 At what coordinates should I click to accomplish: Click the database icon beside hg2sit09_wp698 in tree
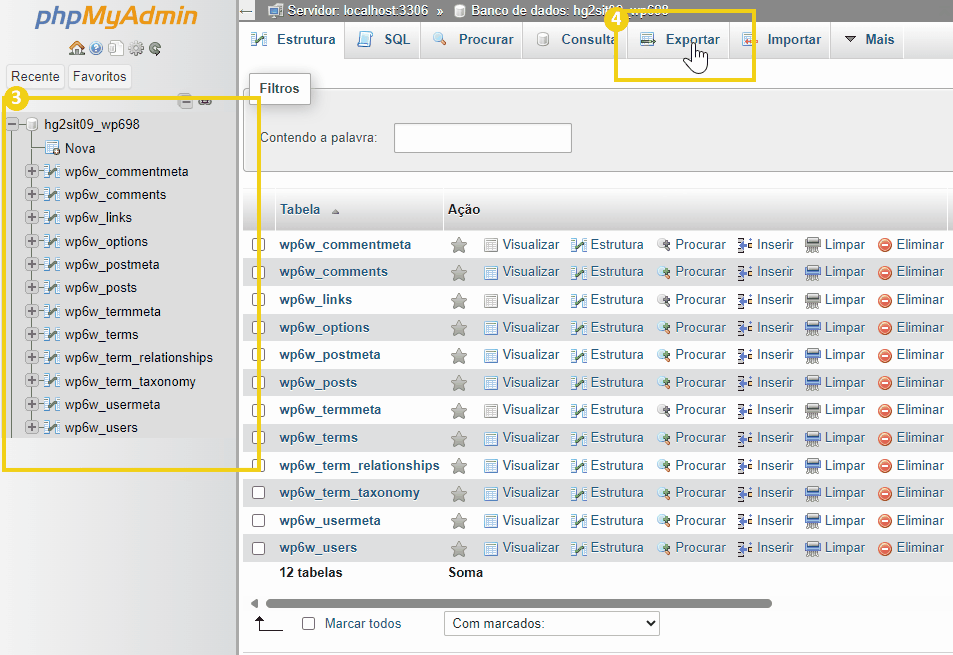click(x=32, y=125)
